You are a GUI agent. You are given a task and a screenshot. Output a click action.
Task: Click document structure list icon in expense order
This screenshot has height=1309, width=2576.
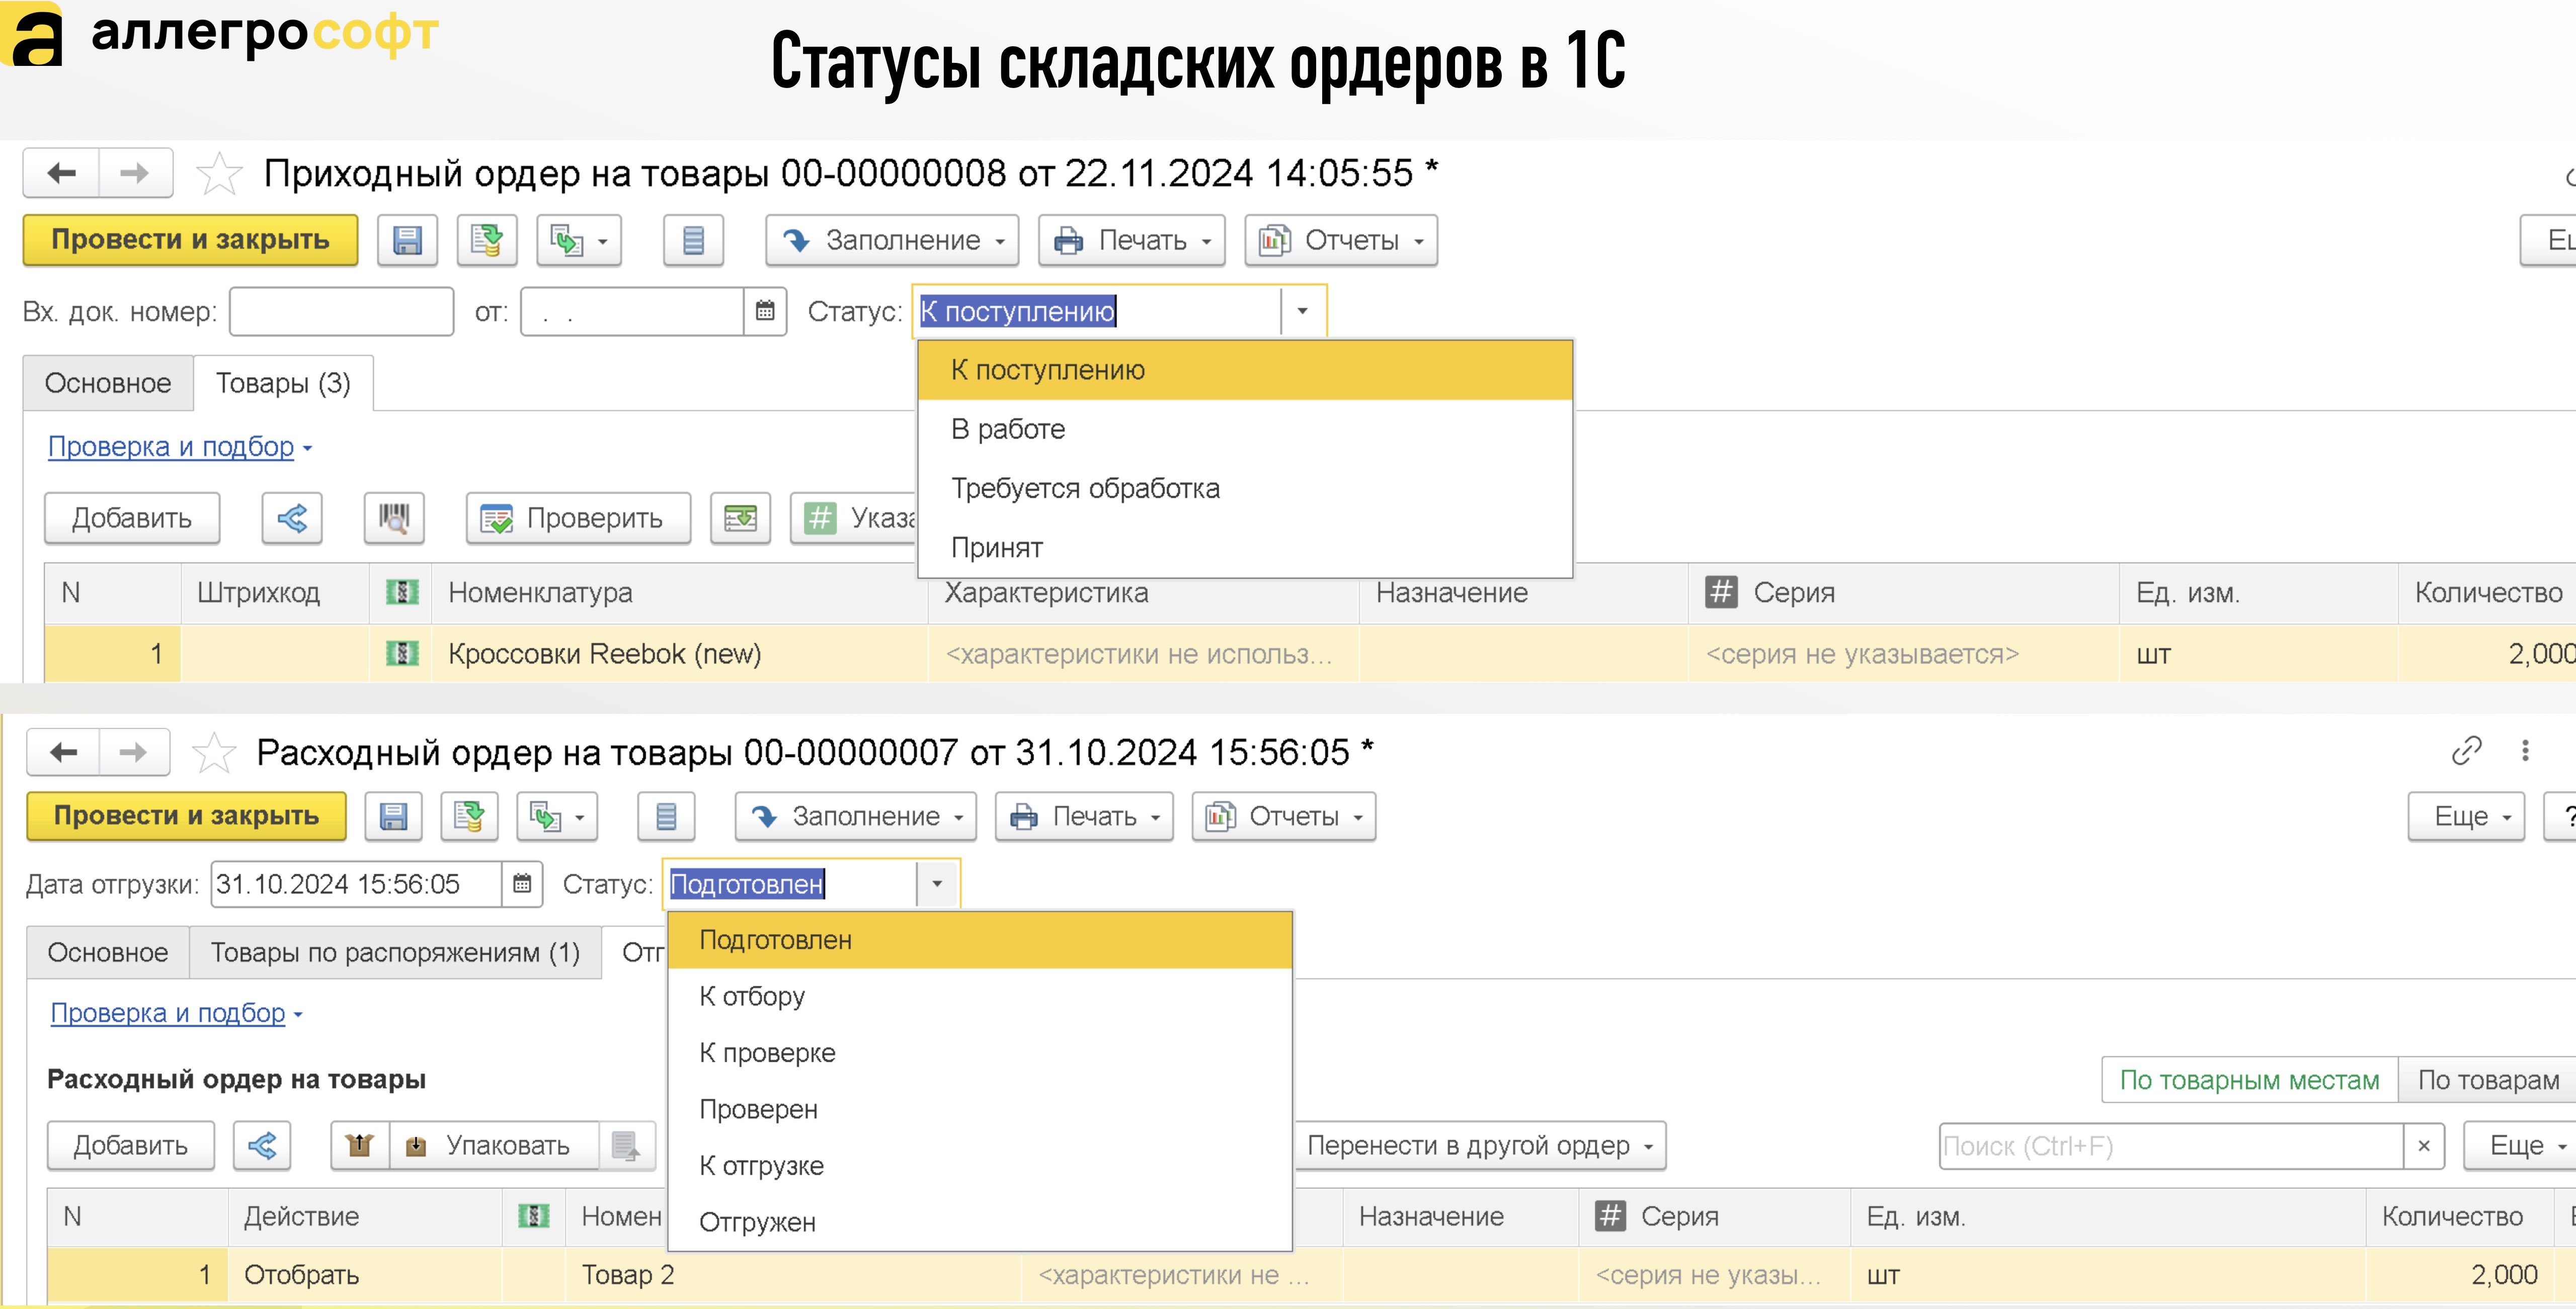(666, 816)
